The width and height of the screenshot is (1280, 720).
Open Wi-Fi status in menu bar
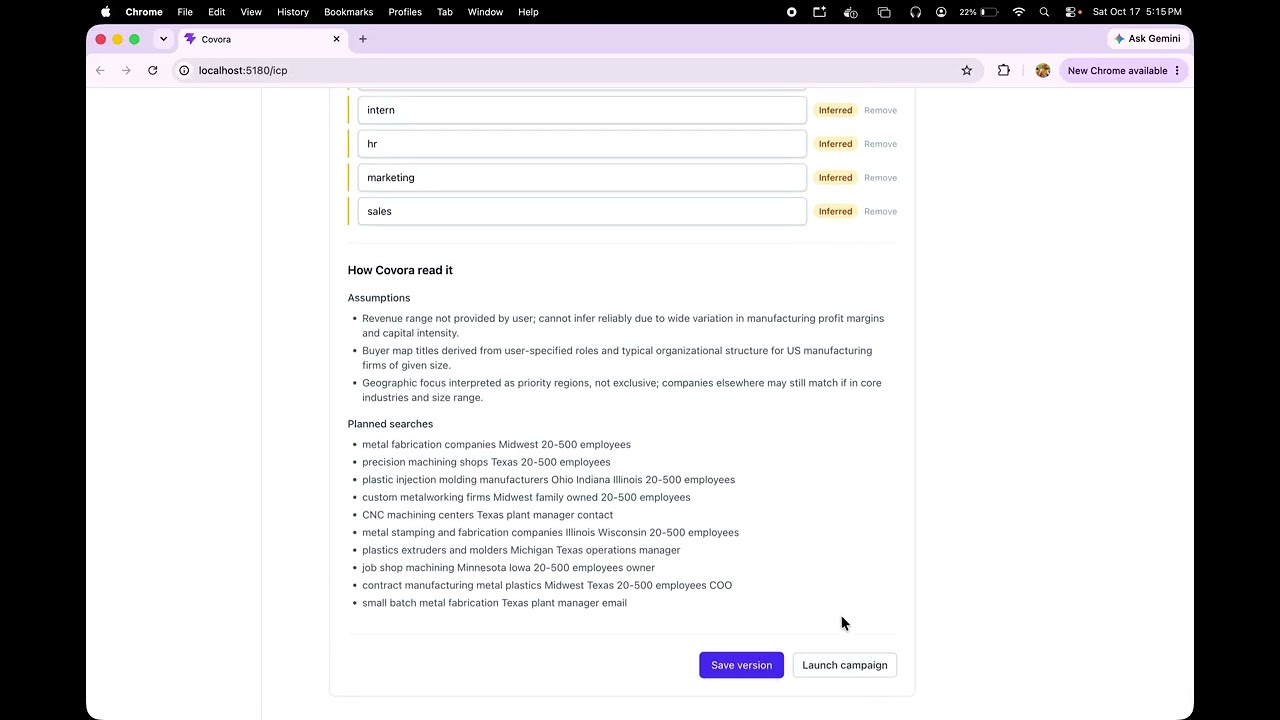(1018, 12)
